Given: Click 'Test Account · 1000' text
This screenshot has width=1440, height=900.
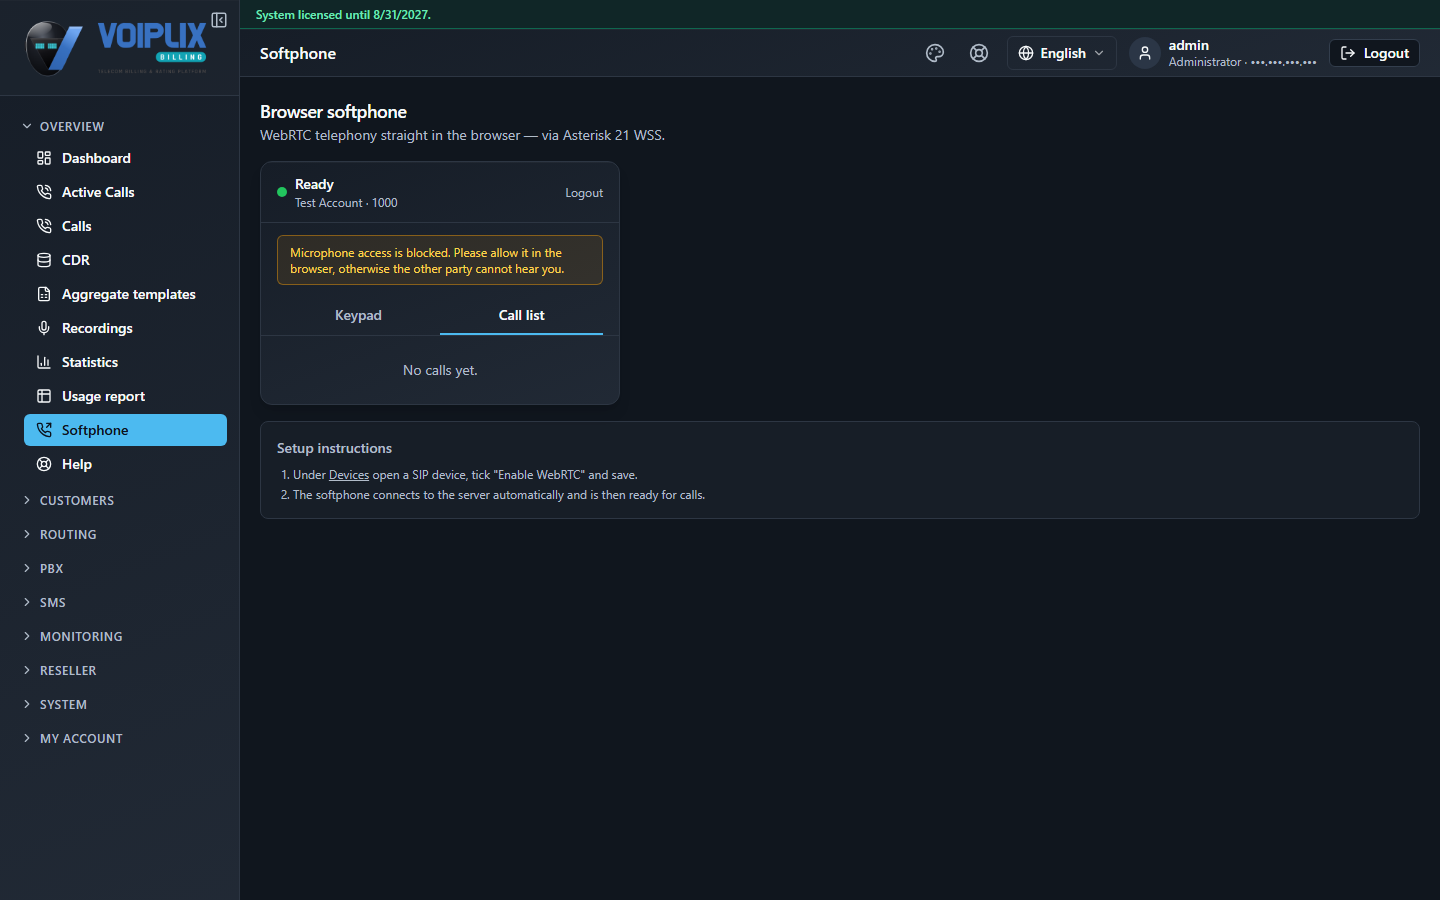Looking at the screenshot, I should [x=346, y=203].
